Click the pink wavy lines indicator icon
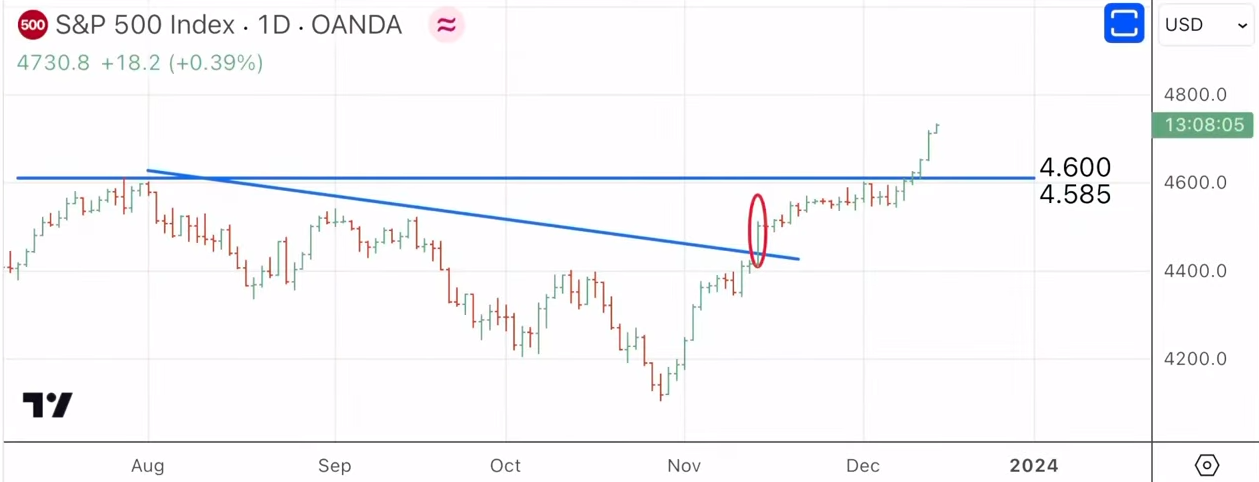The image size is (1259, 482). 446,25
